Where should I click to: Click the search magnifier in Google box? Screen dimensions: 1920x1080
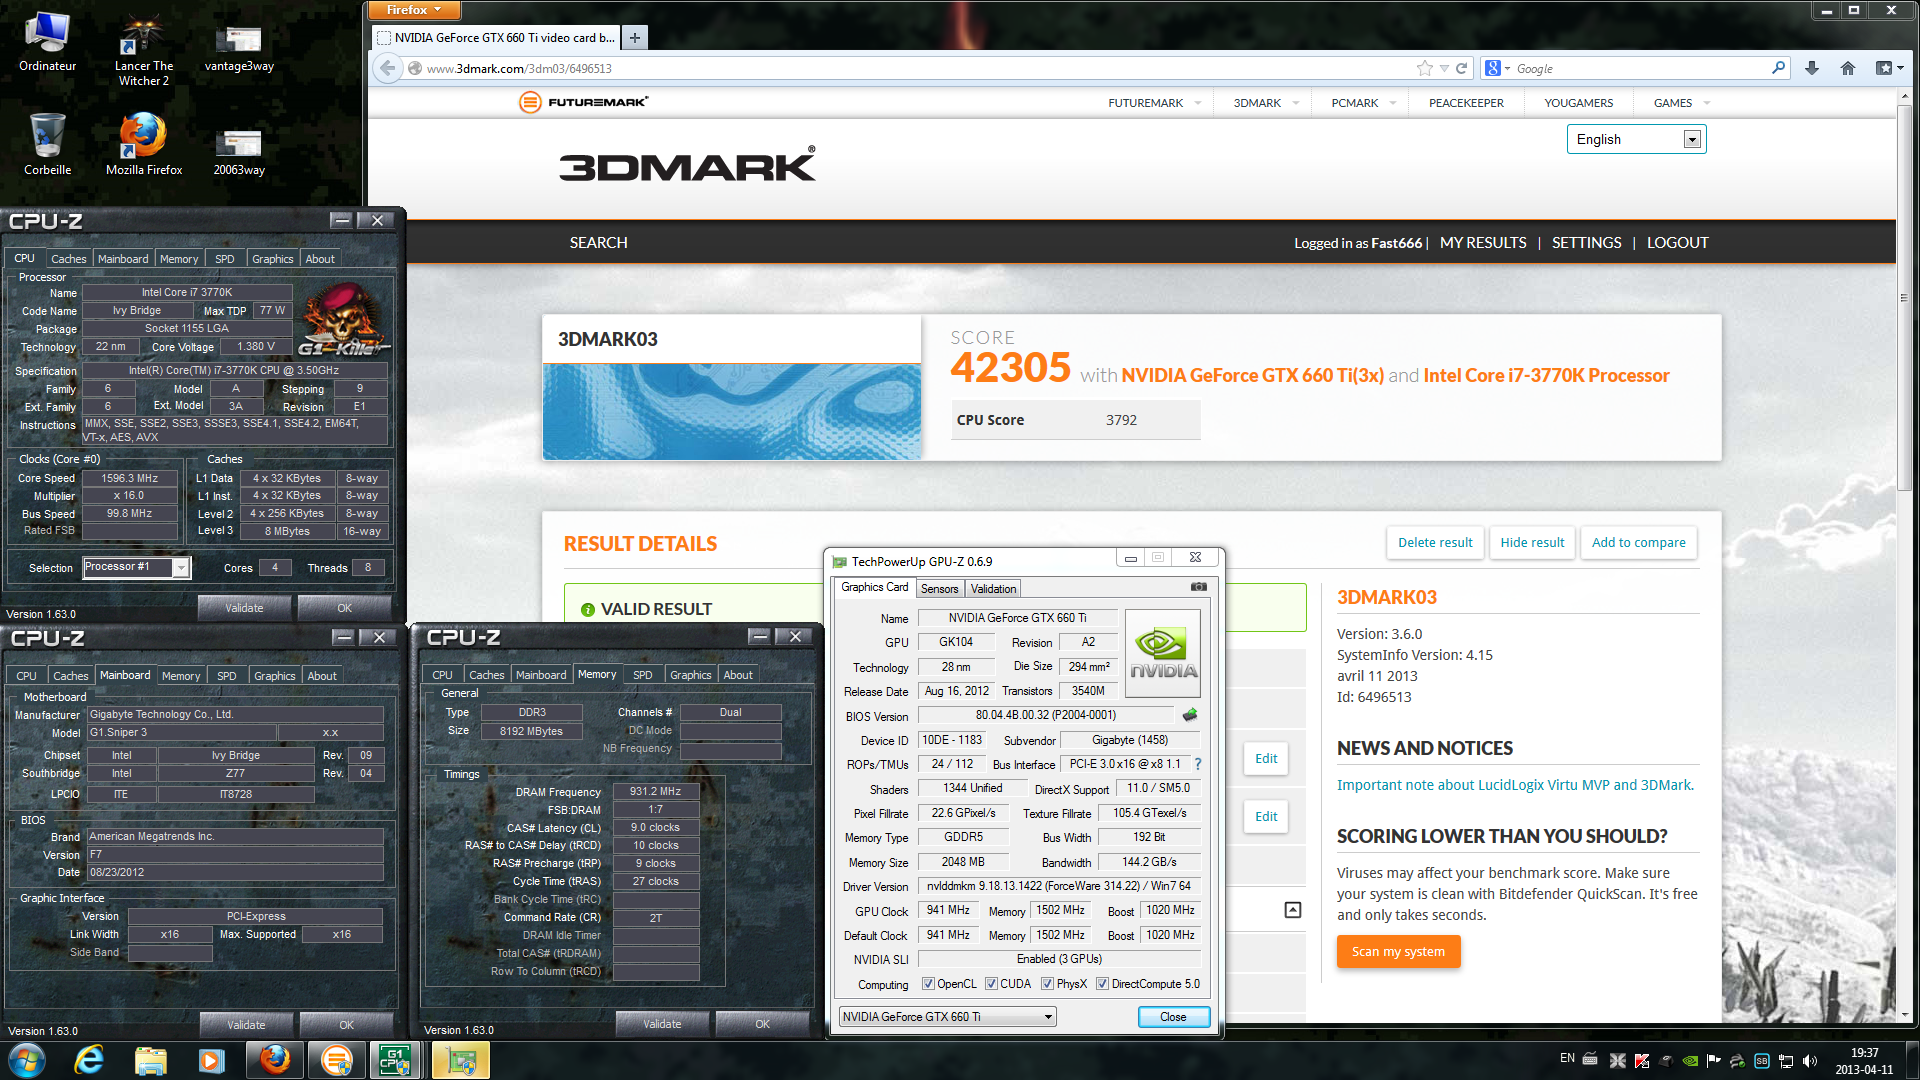pyautogui.click(x=1778, y=68)
